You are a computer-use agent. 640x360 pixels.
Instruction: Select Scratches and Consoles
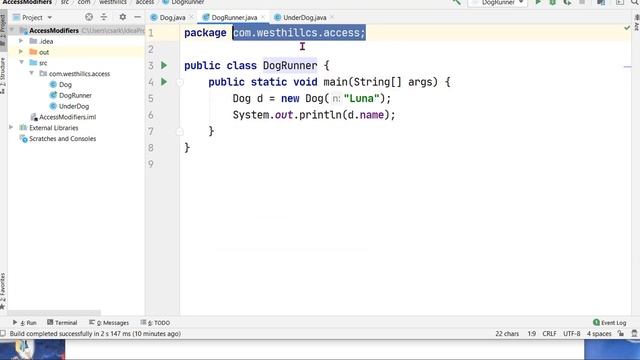point(62,138)
